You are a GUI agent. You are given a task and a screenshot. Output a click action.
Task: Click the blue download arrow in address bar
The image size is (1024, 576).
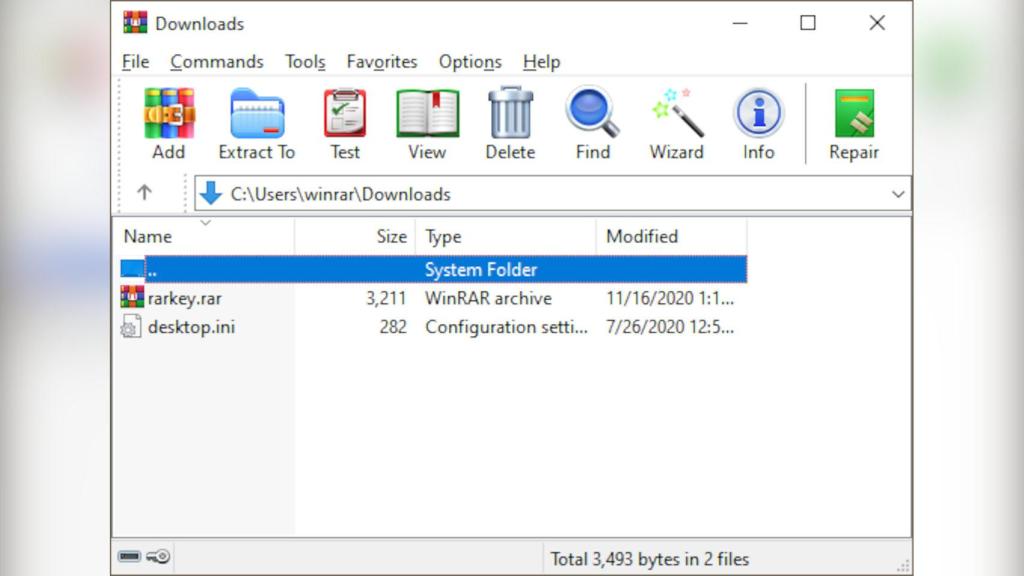click(211, 193)
